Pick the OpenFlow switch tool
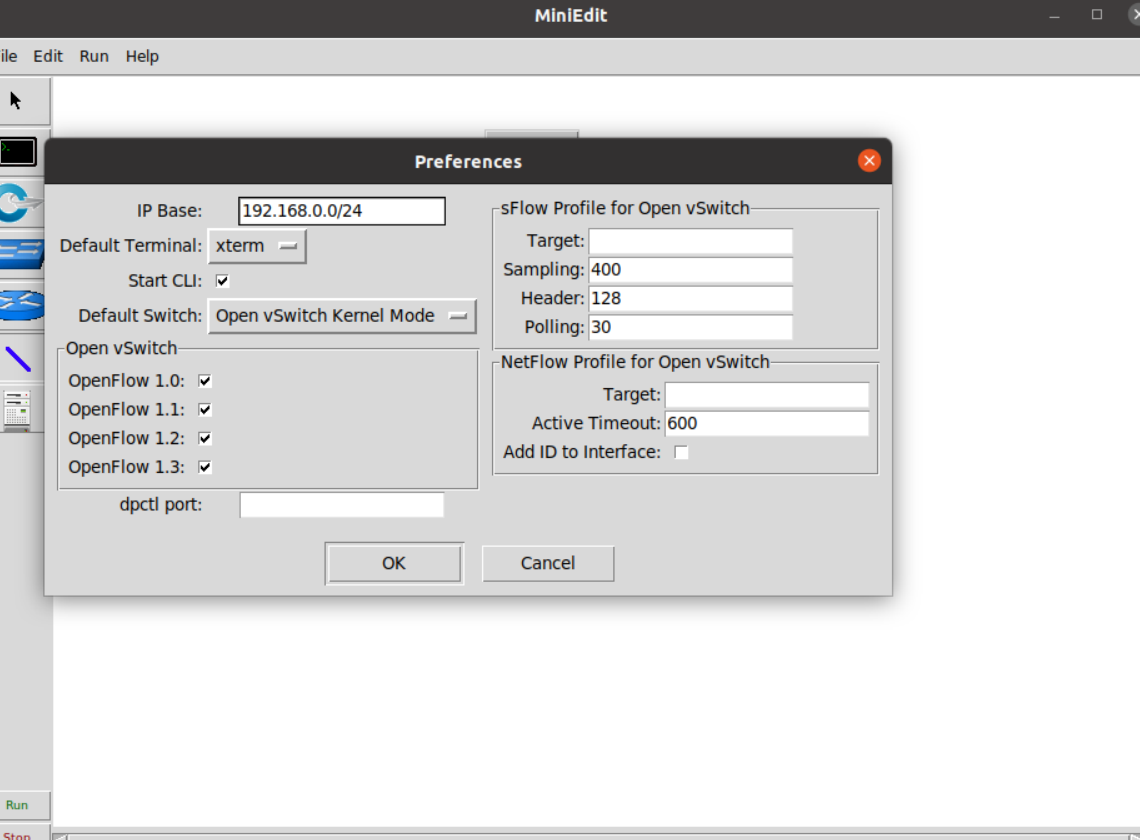This screenshot has height=840, width=1140. click(20, 203)
